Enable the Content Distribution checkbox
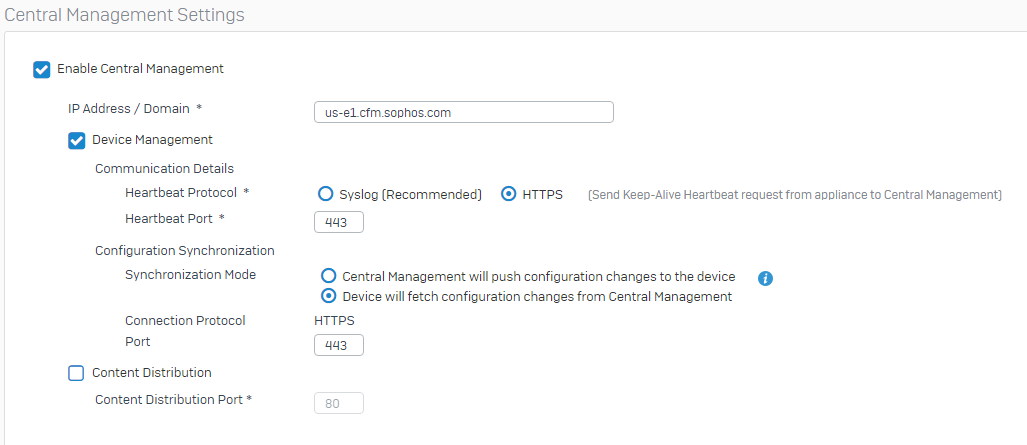Image resolution: width=1027 pixels, height=445 pixels. pyautogui.click(x=77, y=373)
